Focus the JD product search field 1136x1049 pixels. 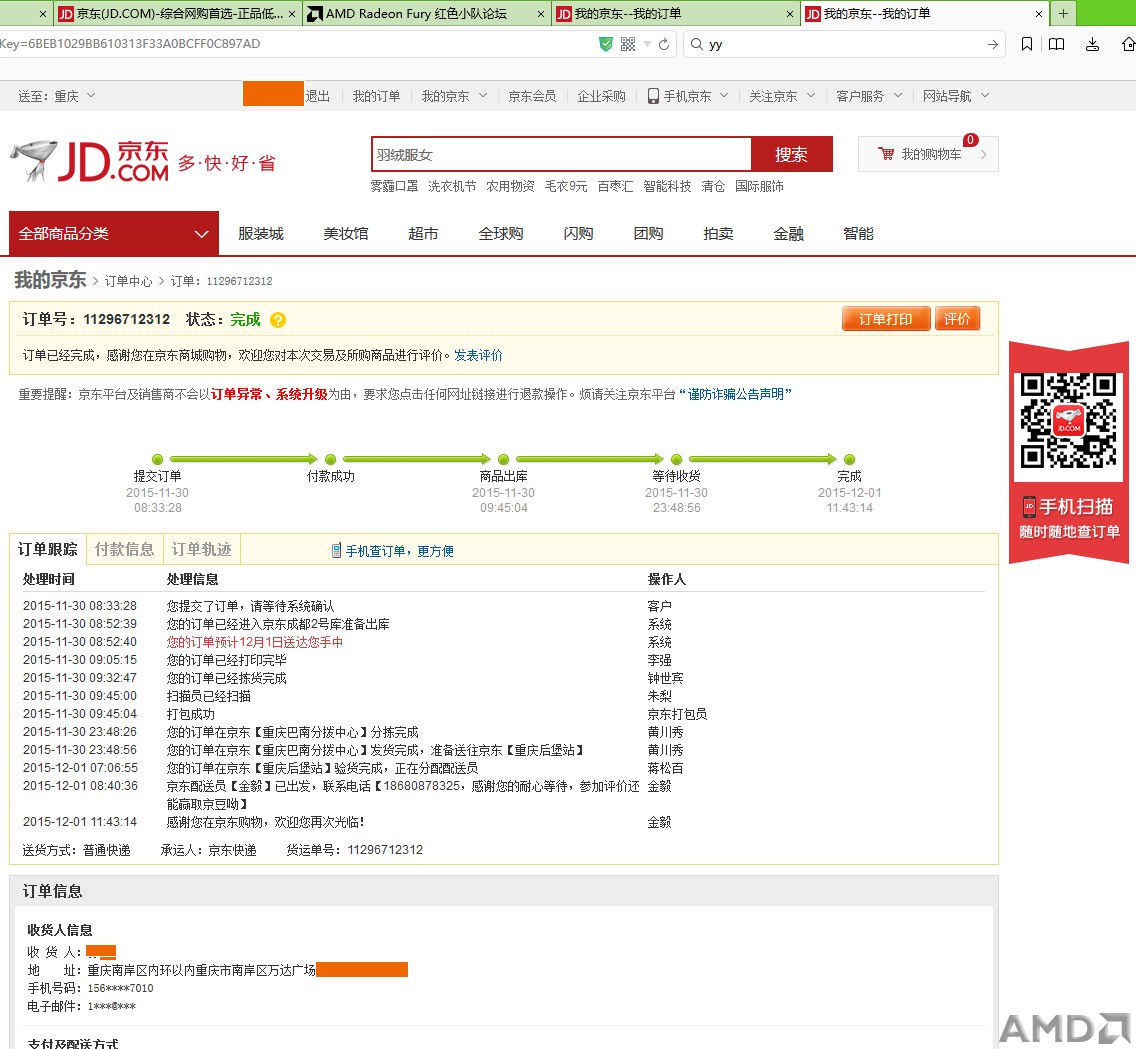click(x=561, y=154)
